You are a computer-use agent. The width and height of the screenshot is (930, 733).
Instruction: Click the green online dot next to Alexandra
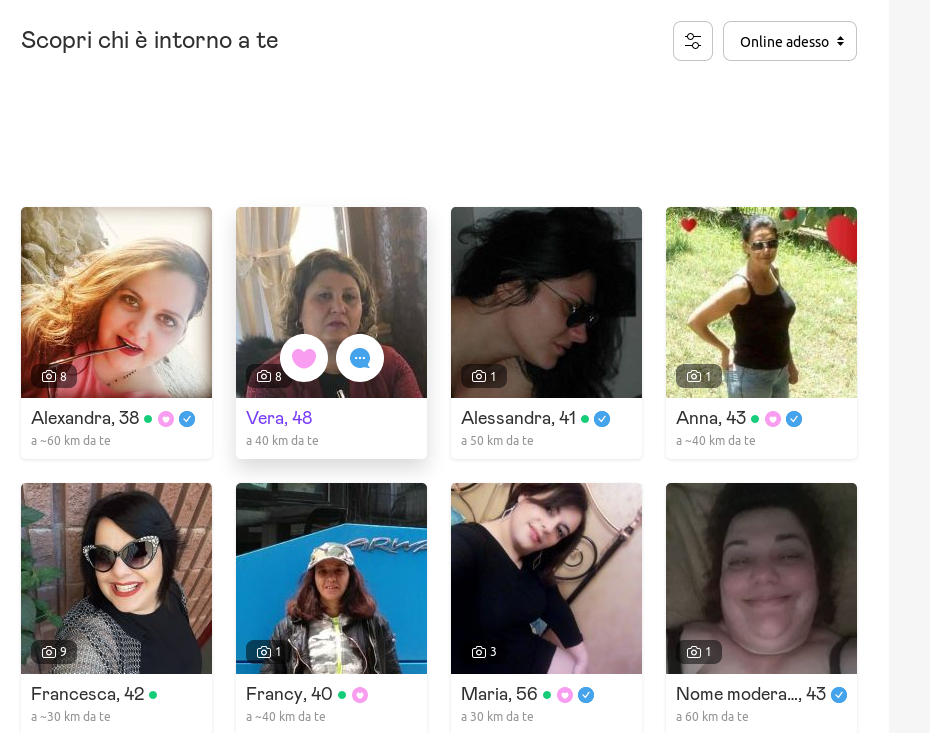147,419
